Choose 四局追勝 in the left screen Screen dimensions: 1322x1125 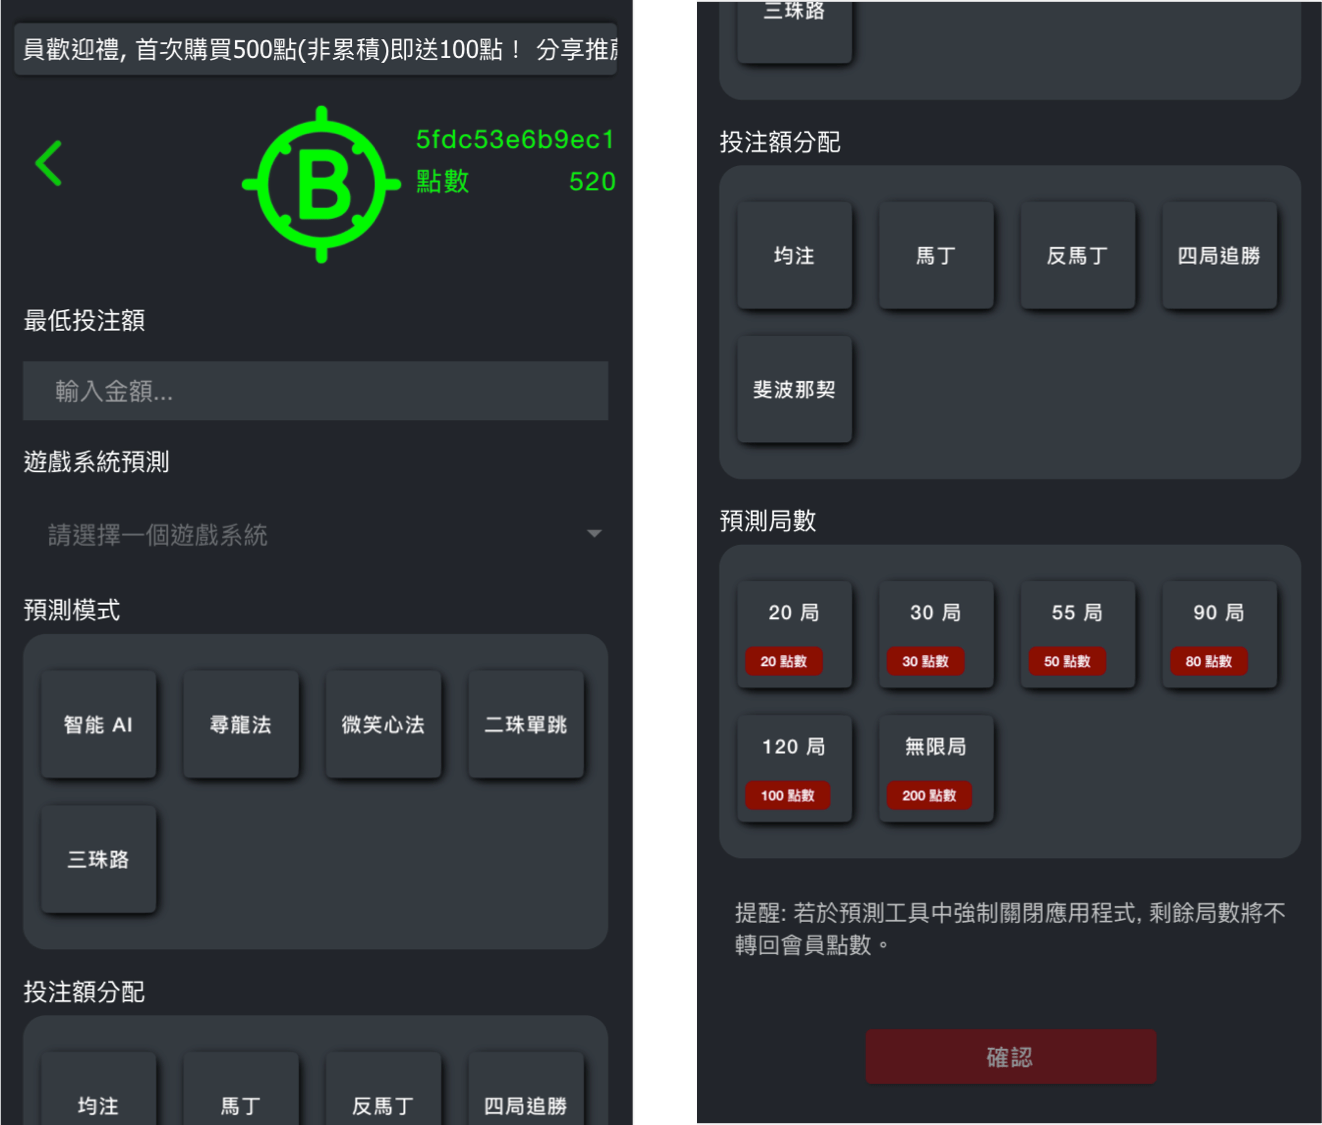[x=526, y=1090]
